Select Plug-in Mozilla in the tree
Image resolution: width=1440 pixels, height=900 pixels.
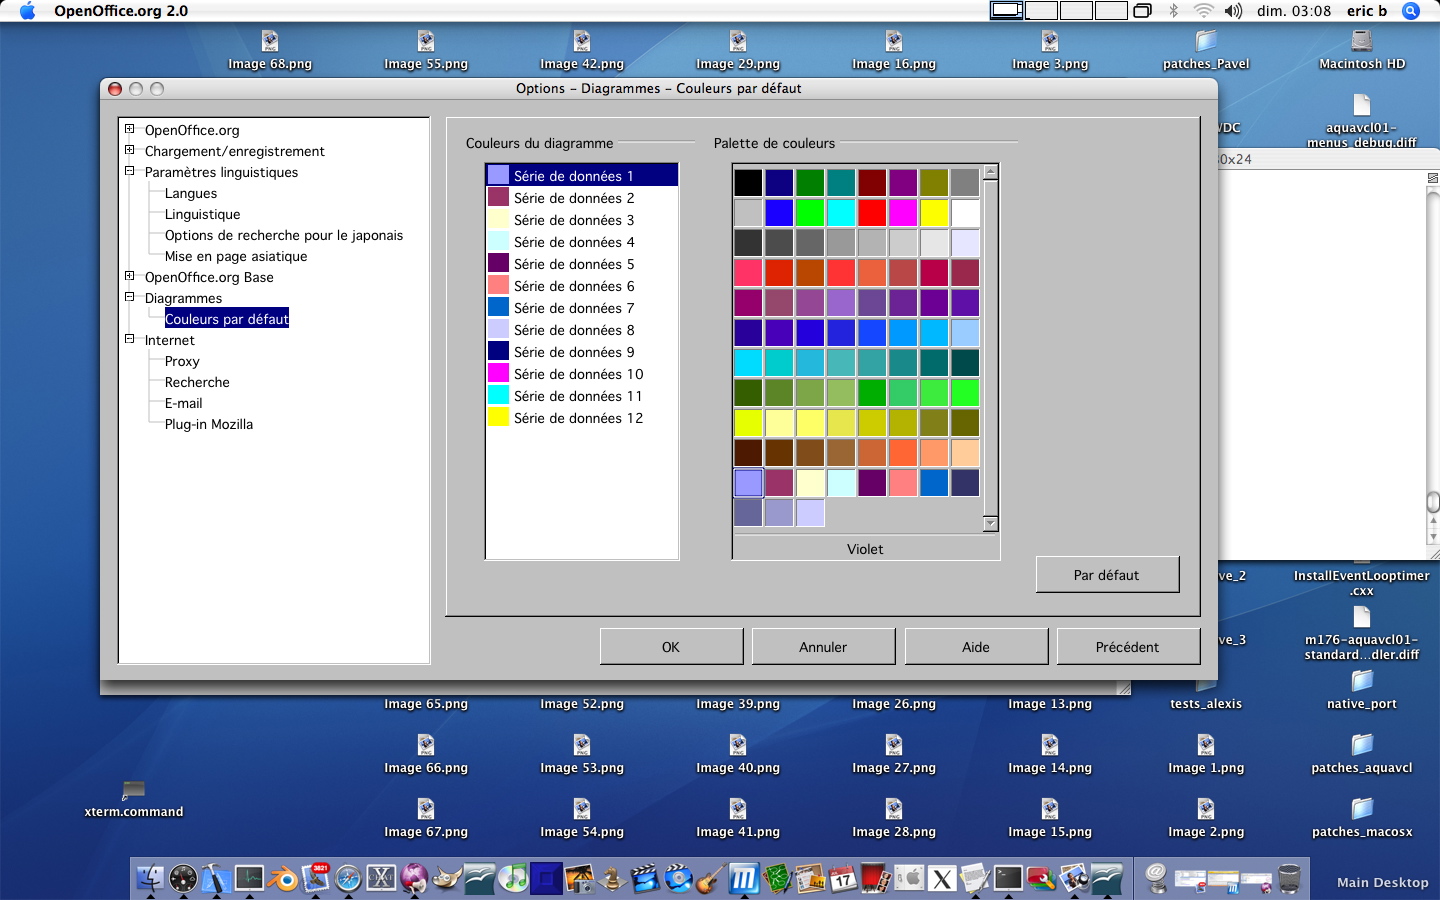(209, 424)
